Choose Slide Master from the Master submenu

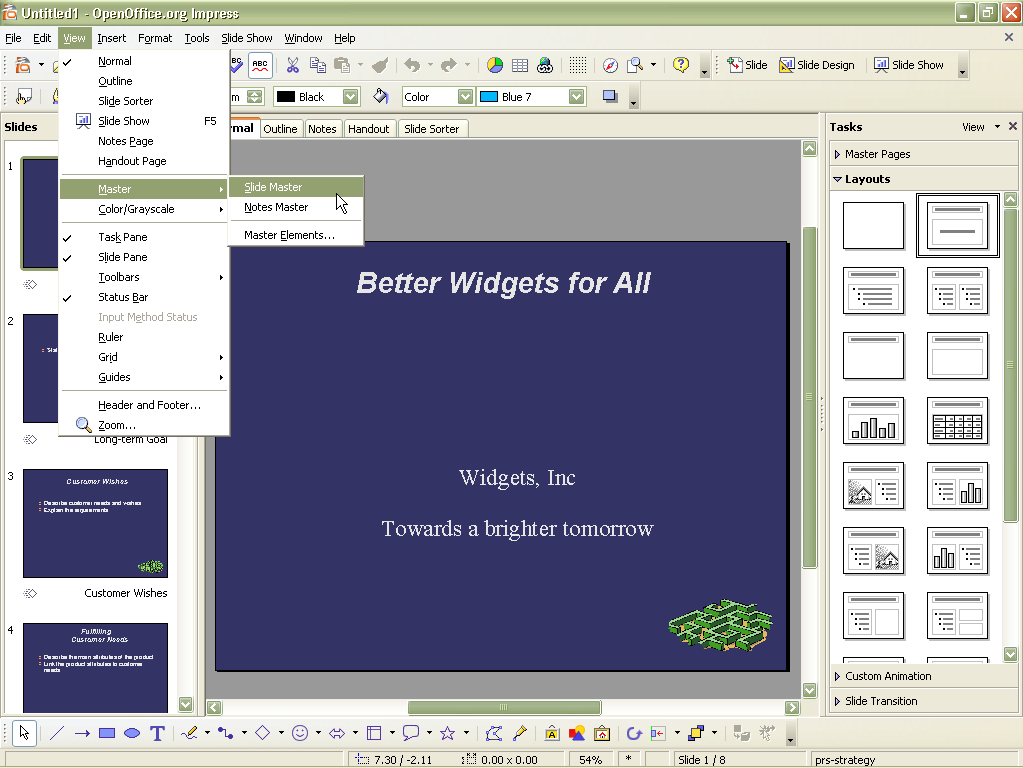coord(296,187)
